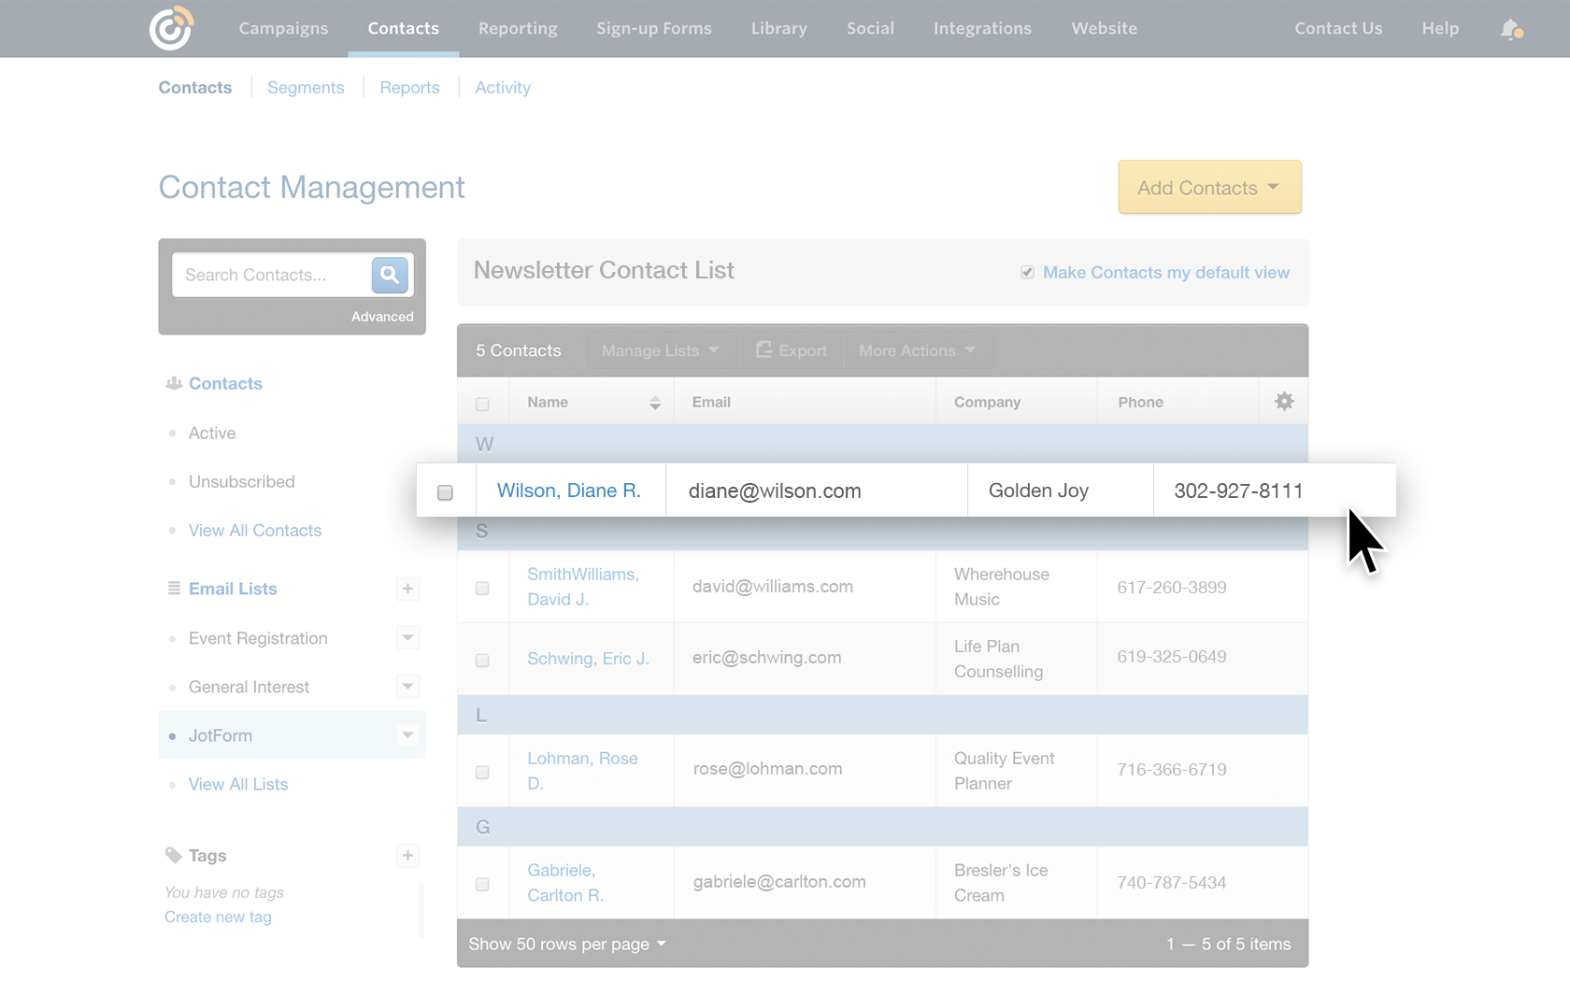This screenshot has height=981, width=1570.
Task: Expand the Manage Lists dropdown
Action: point(659,350)
